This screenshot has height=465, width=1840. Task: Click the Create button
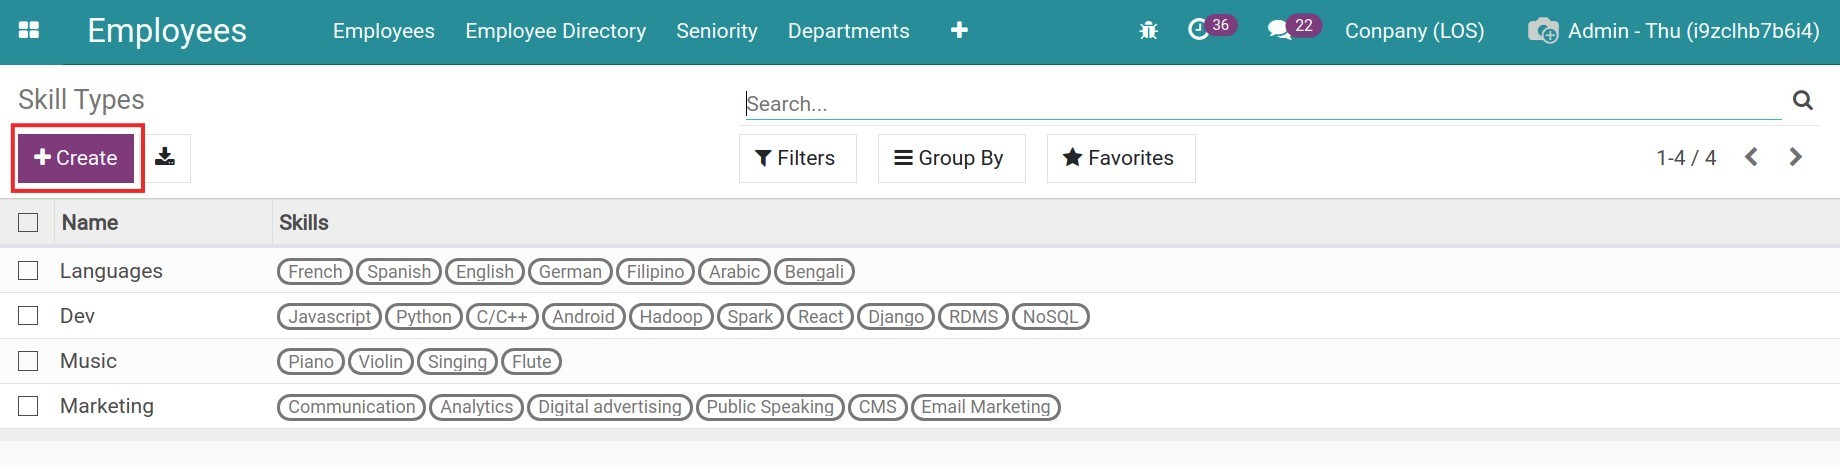[76, 158]
